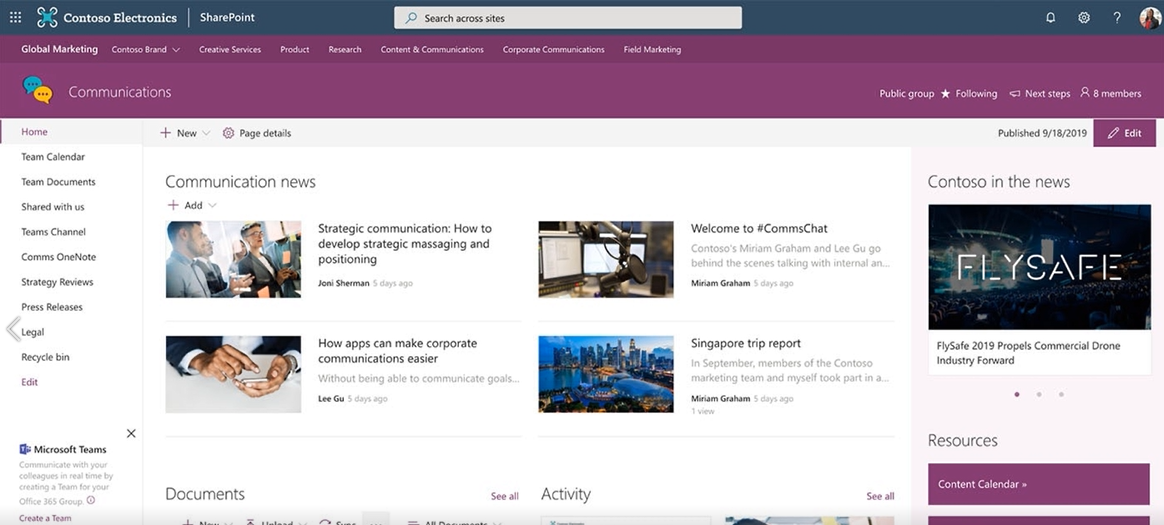Open Creative Services in hub navigation

tap(230, 50)
